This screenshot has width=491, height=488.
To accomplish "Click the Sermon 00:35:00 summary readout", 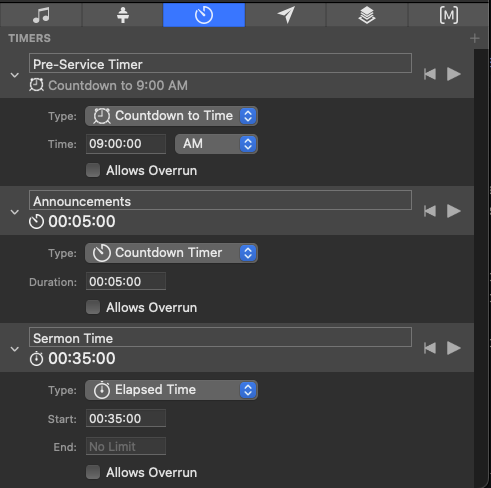I will tap(82, 358).
